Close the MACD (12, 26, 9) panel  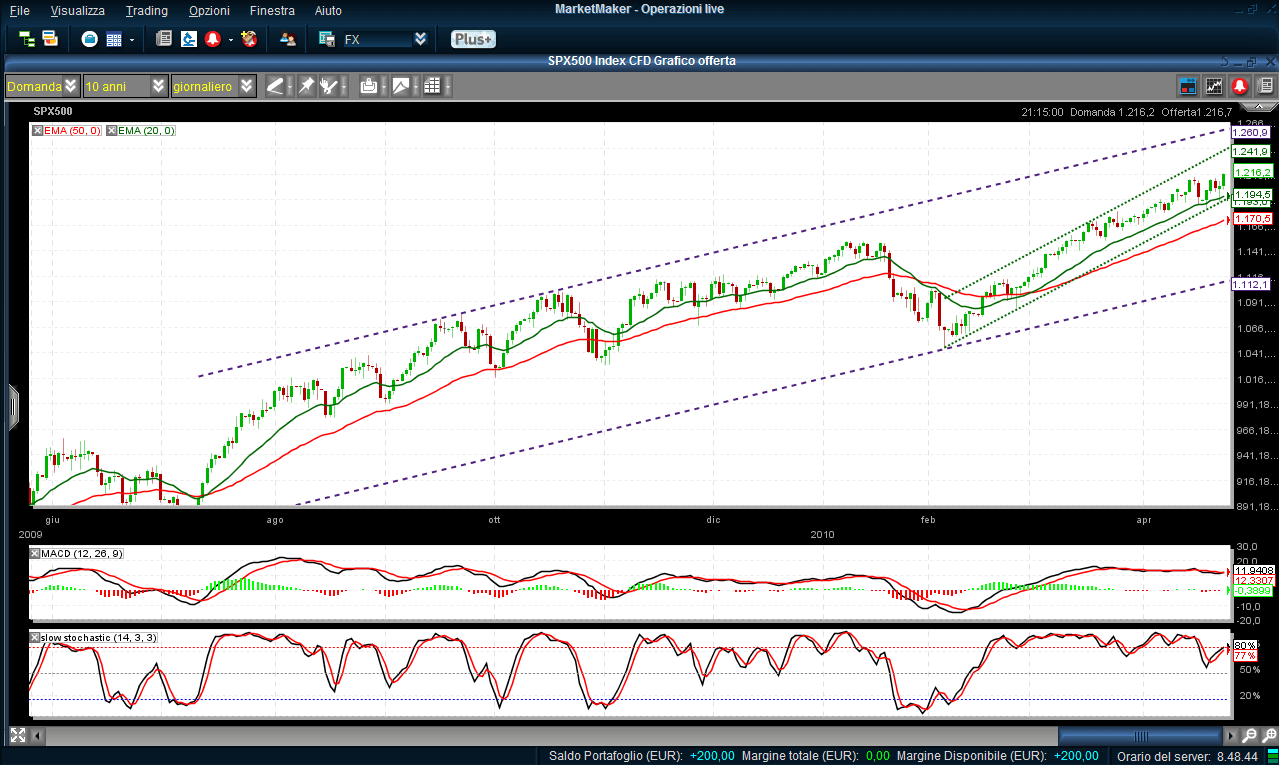point(35,553)
